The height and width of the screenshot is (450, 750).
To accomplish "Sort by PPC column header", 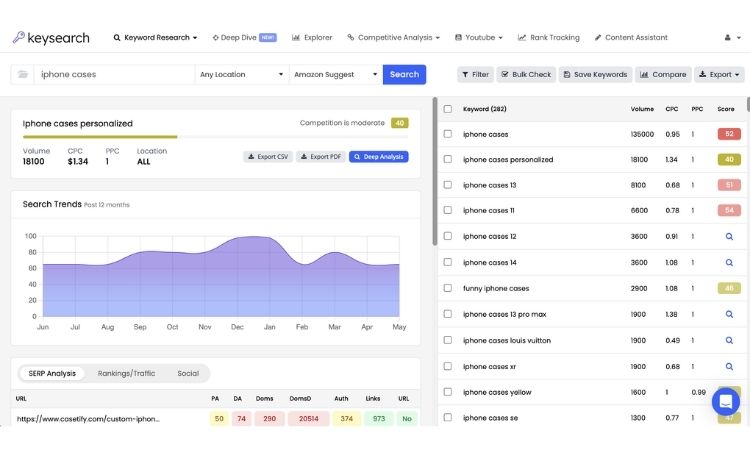I will pos(697,109).
